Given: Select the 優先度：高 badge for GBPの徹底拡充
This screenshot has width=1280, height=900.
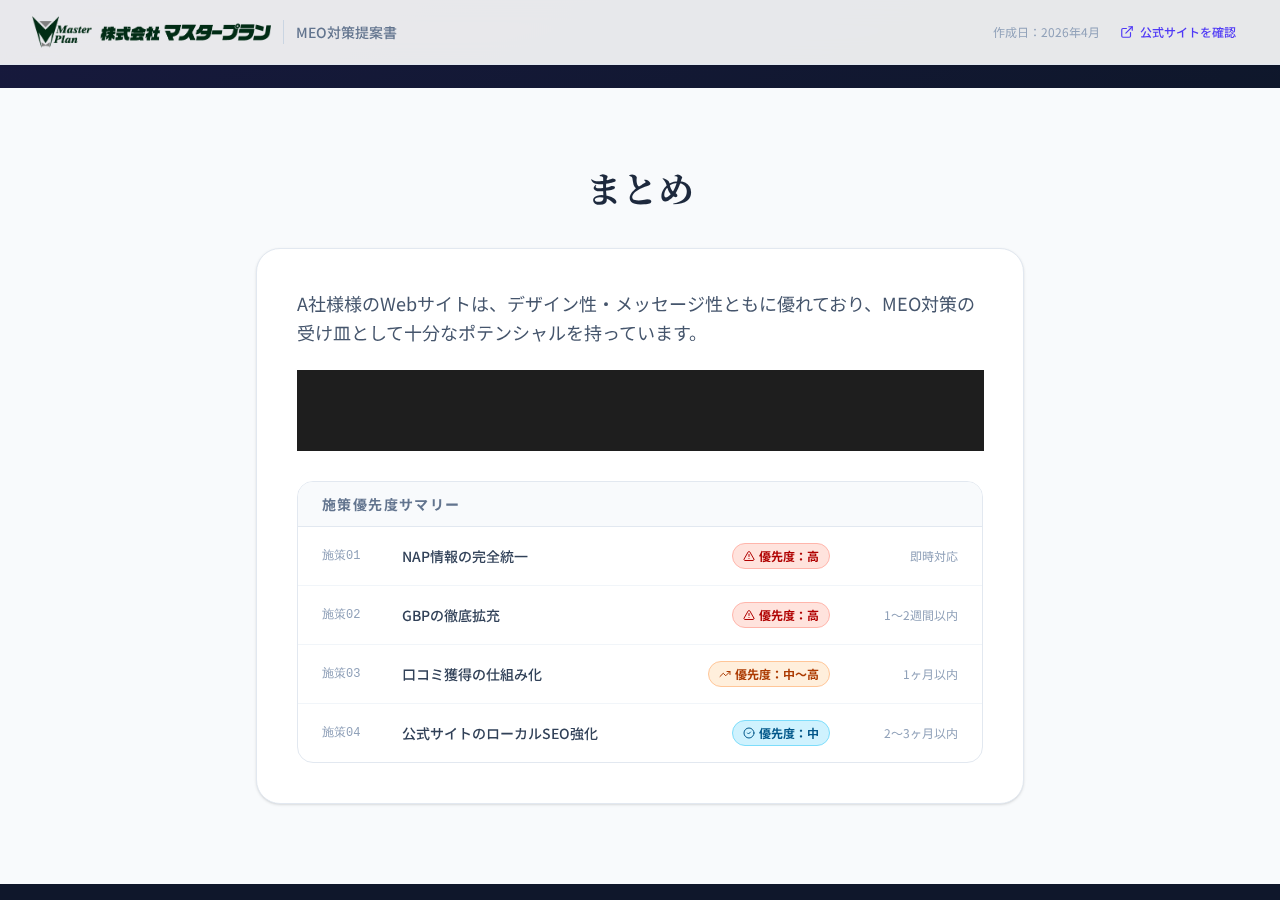Looking at the screenshot, I should [x=780, y=615].
